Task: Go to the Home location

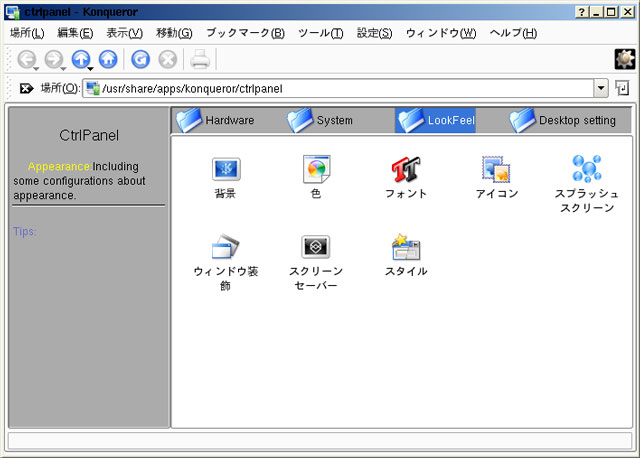Action: click(x=108, y=60)
